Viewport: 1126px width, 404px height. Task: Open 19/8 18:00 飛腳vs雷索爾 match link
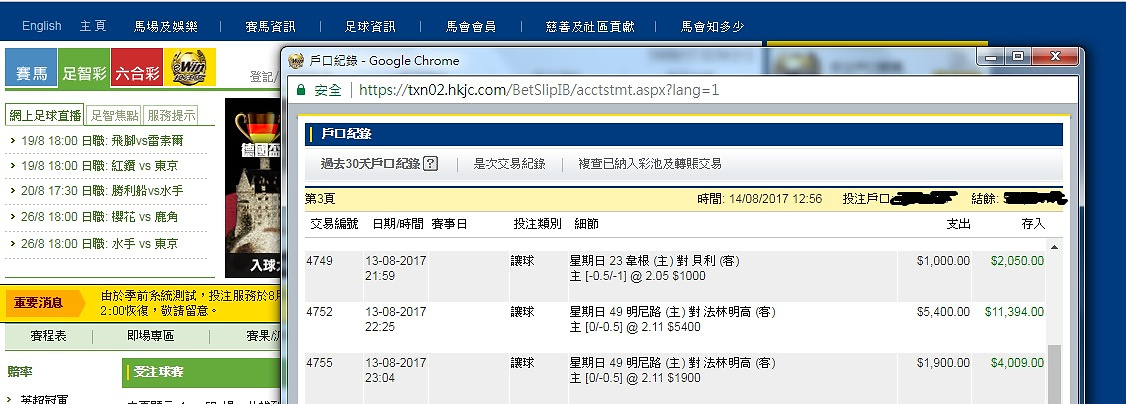tap(100, 141)
